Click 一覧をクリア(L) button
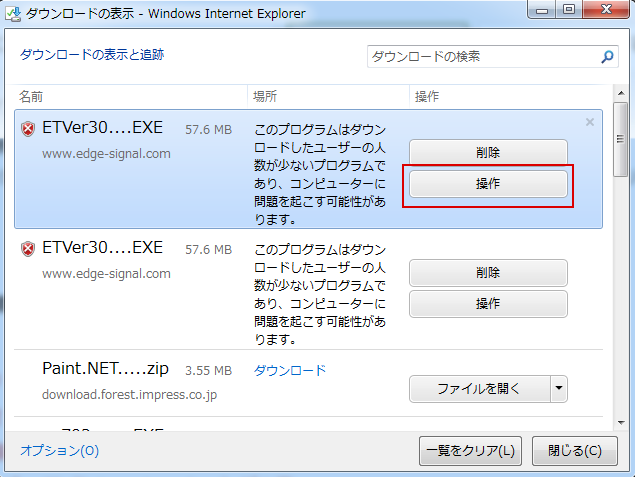The height and width of the screenshot is (477, 635). click(470, 451)
